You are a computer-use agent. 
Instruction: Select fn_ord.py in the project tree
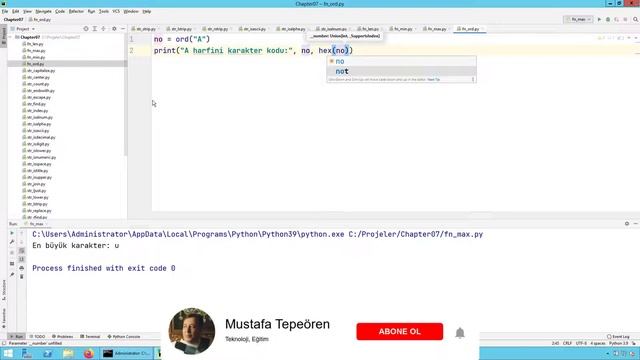click(x=67, y=64)
